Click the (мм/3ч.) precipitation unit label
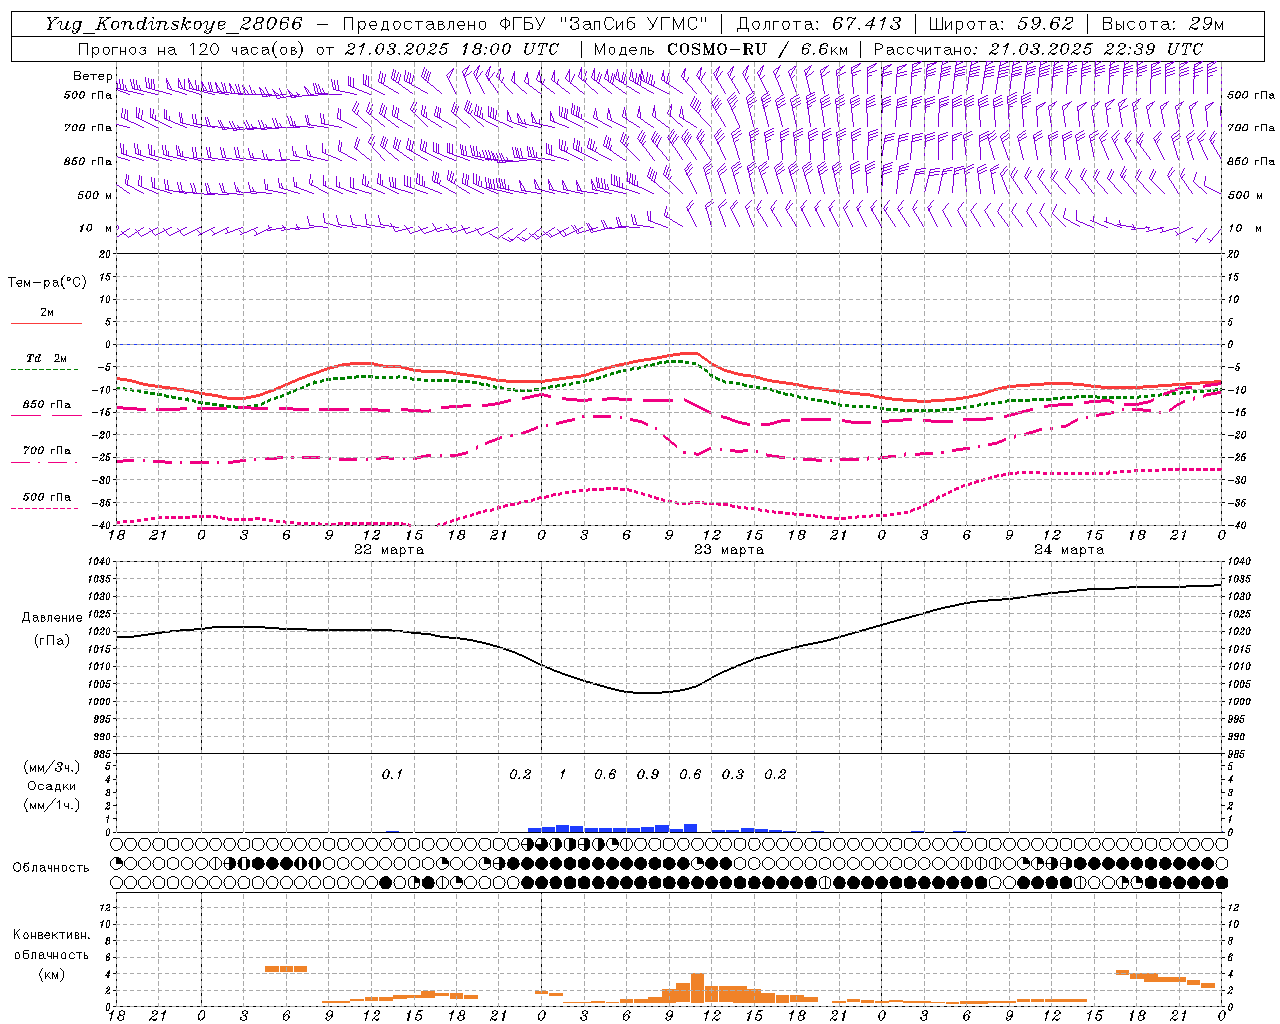 (x=52, y=767)
